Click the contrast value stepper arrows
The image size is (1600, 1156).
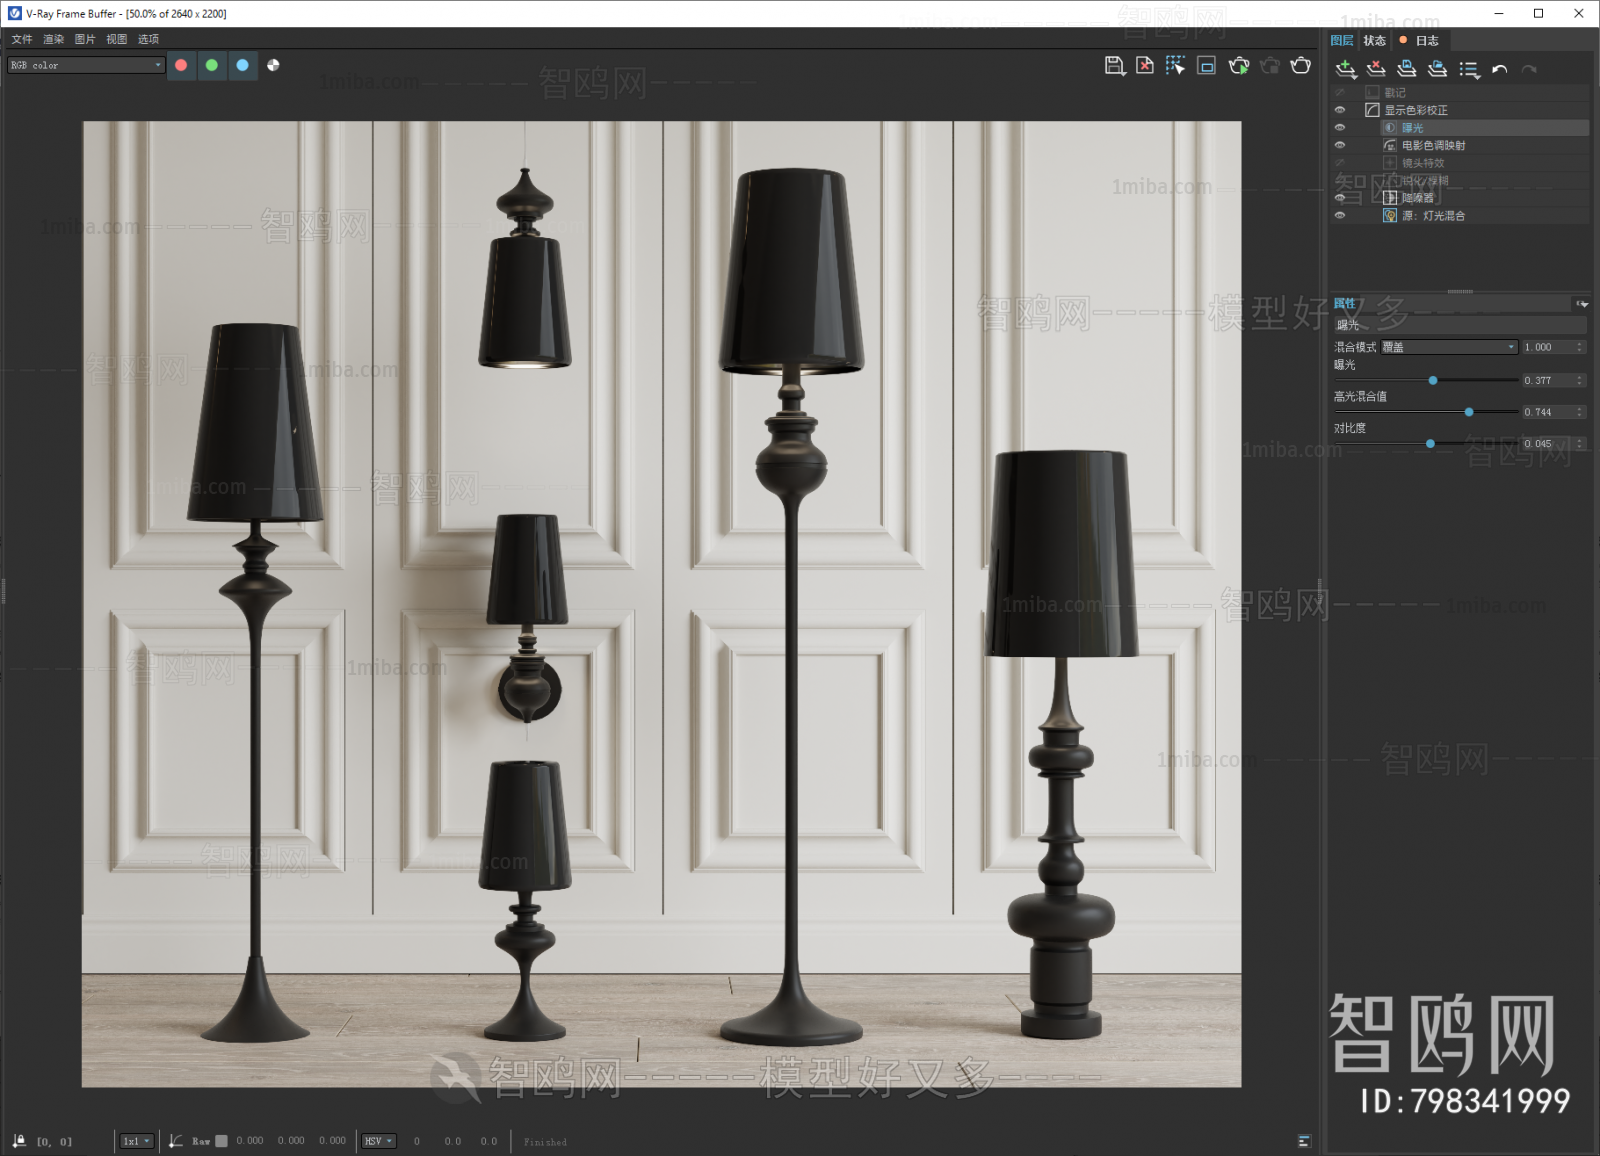[x=1581, y=444]
